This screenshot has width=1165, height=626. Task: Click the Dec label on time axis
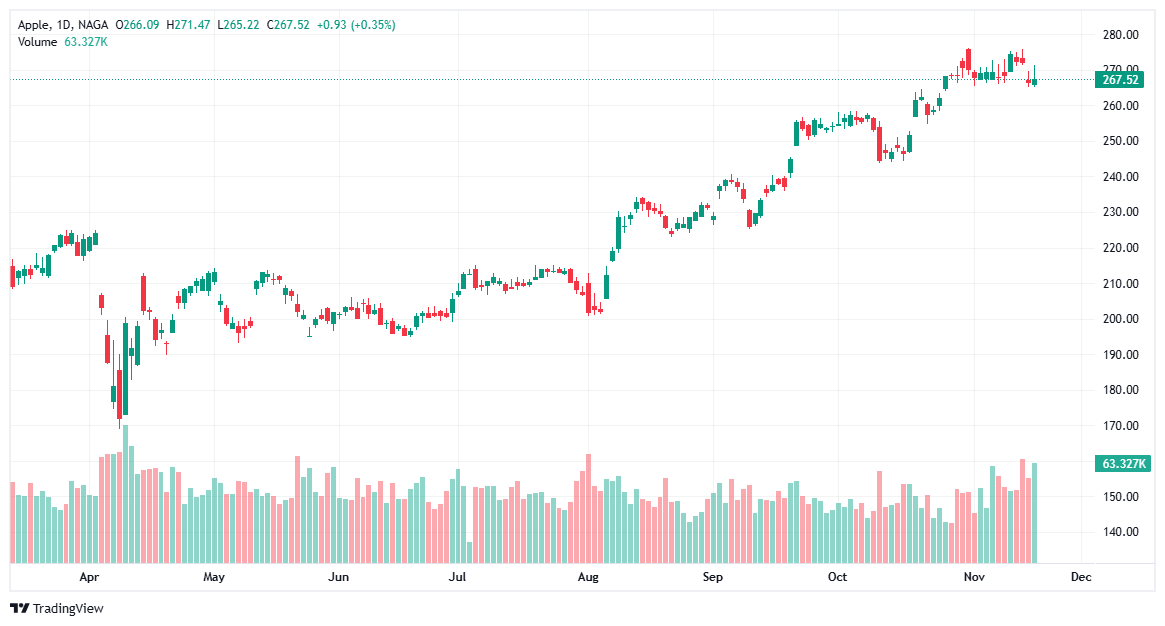point(1080,577)
